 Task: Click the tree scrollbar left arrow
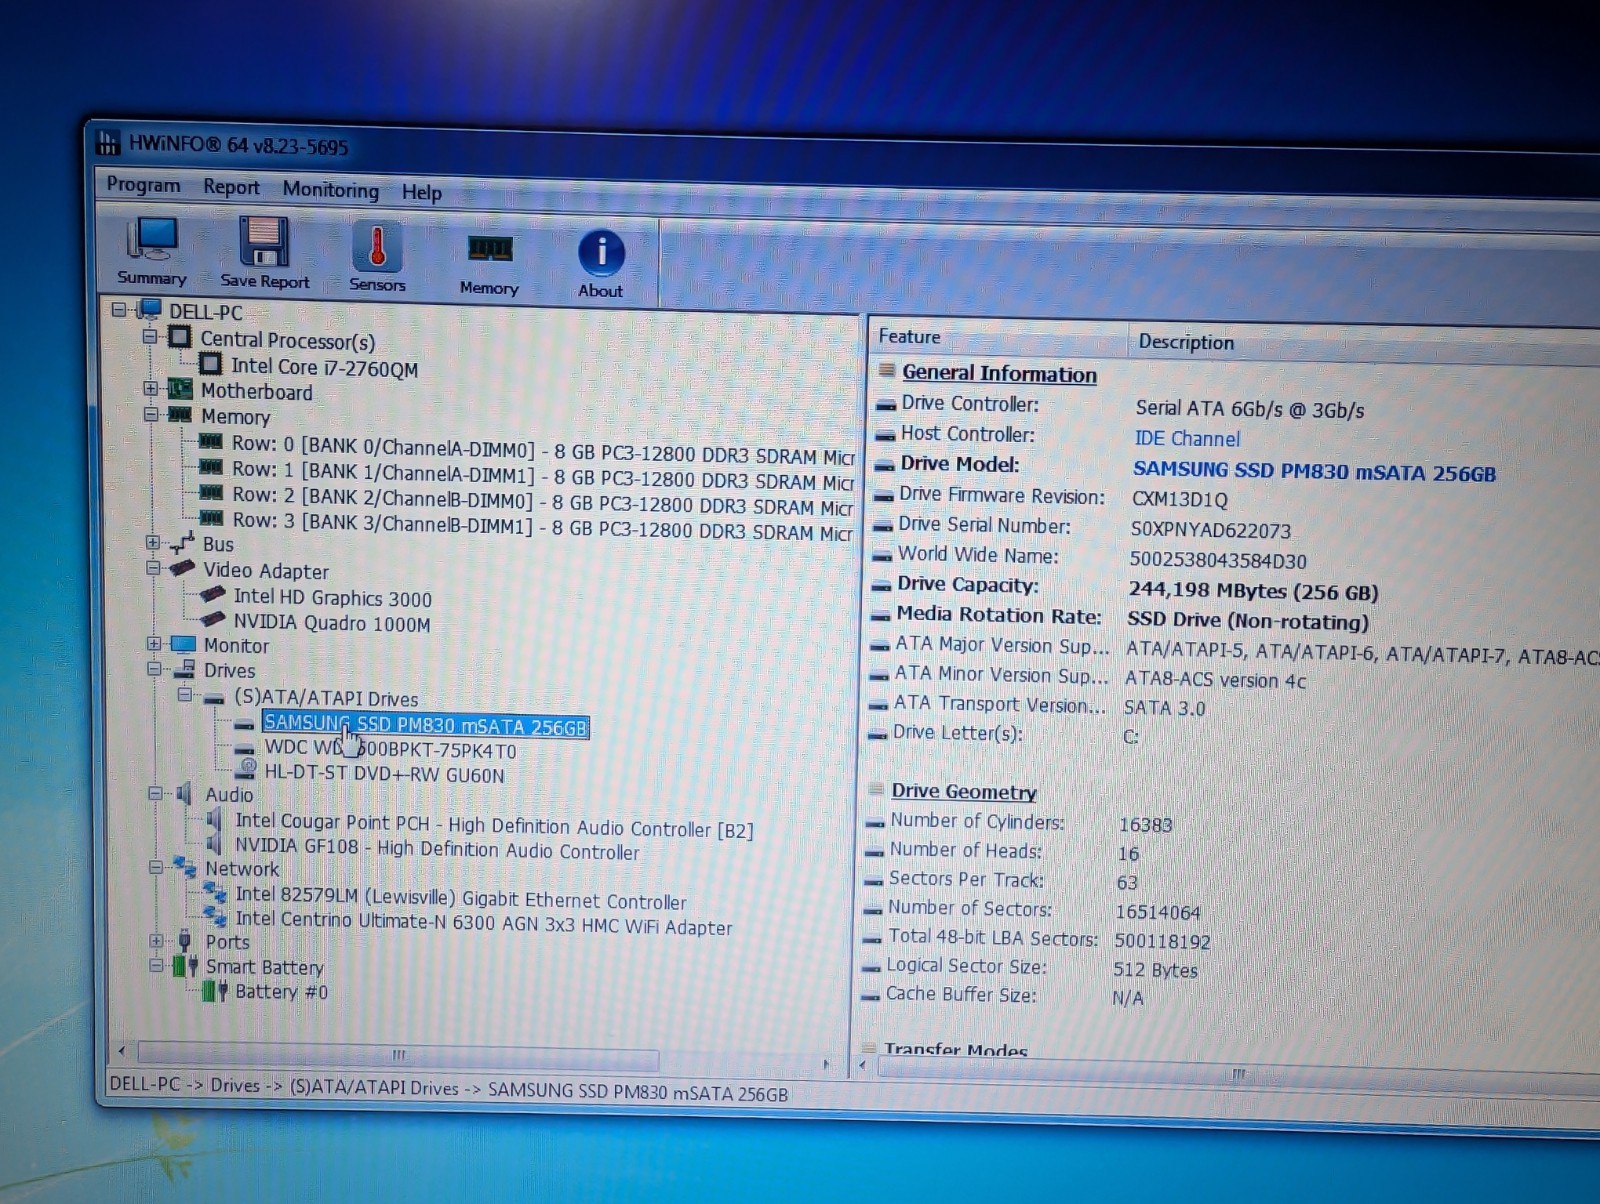coord(122,1051)
